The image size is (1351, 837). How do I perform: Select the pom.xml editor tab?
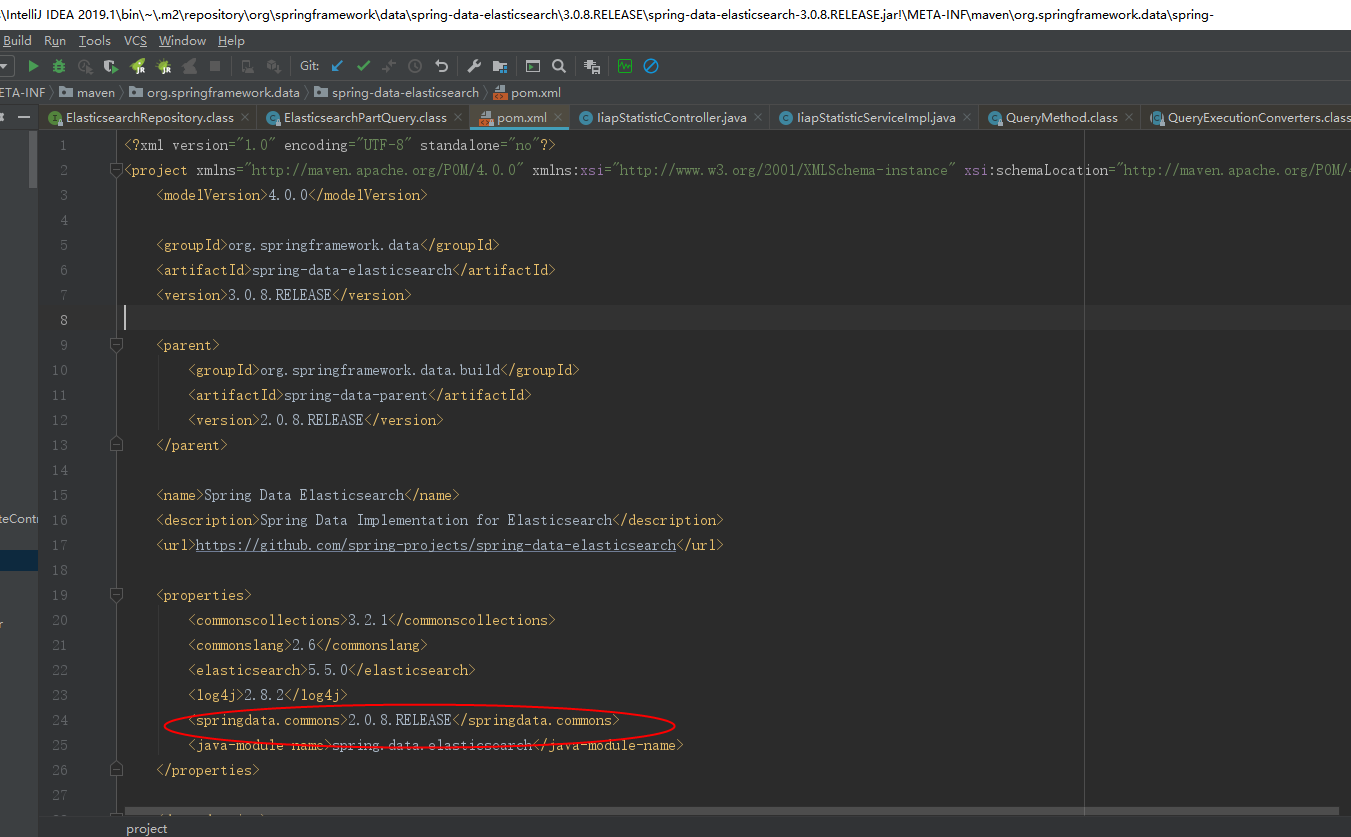522,118
